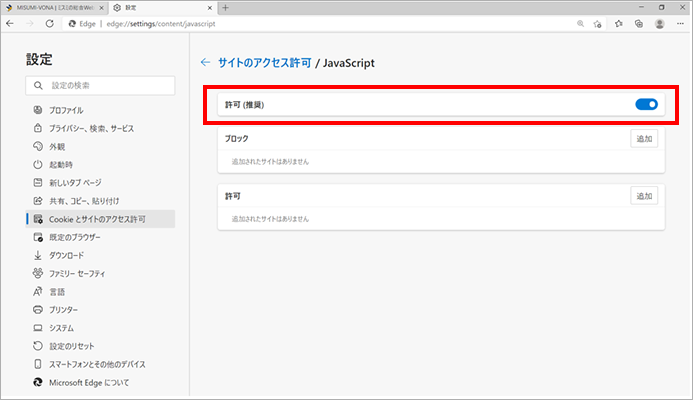Viewport: 693px width, 400px height.
Task: Click the 設定の検索 search field
Action: tap(100, 87)
